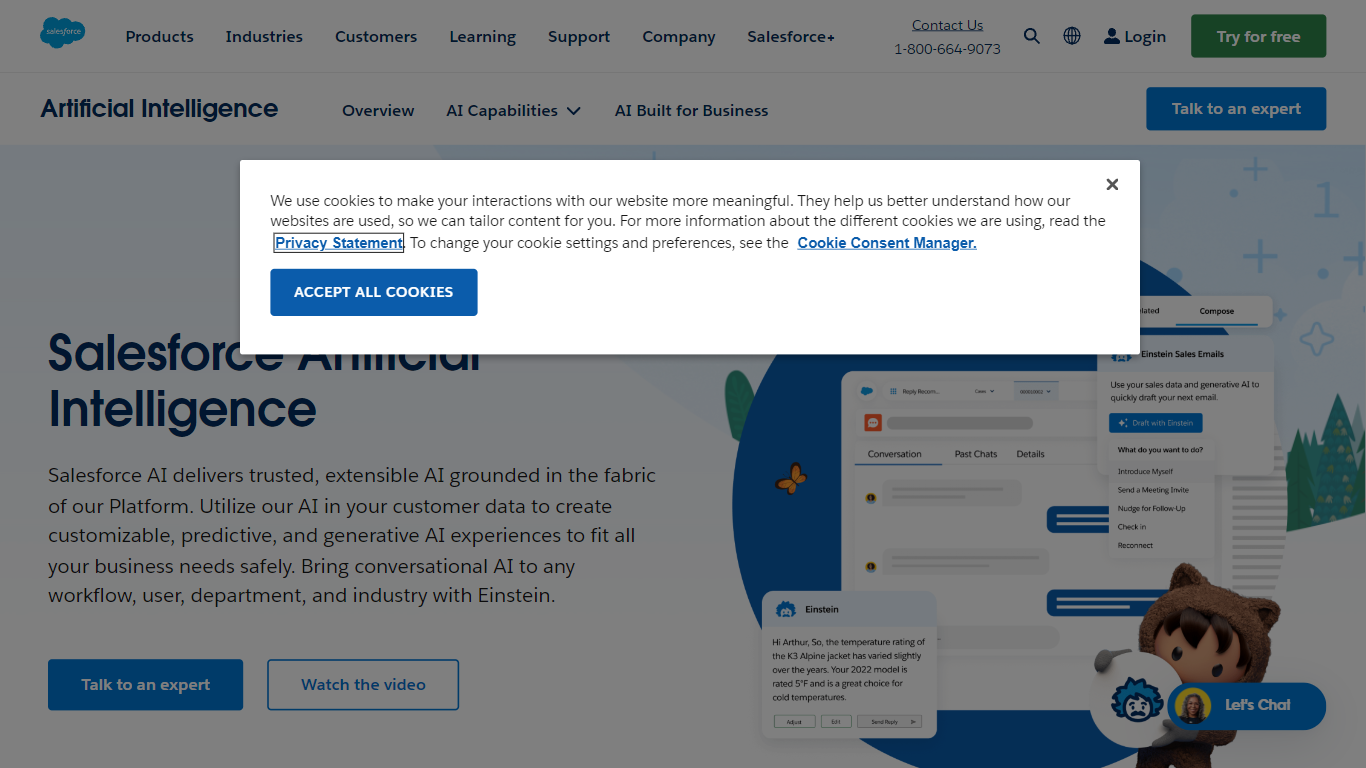Screen dimensions: 1366x768
Task: Expand the Support menu
Action: (578, 36)
